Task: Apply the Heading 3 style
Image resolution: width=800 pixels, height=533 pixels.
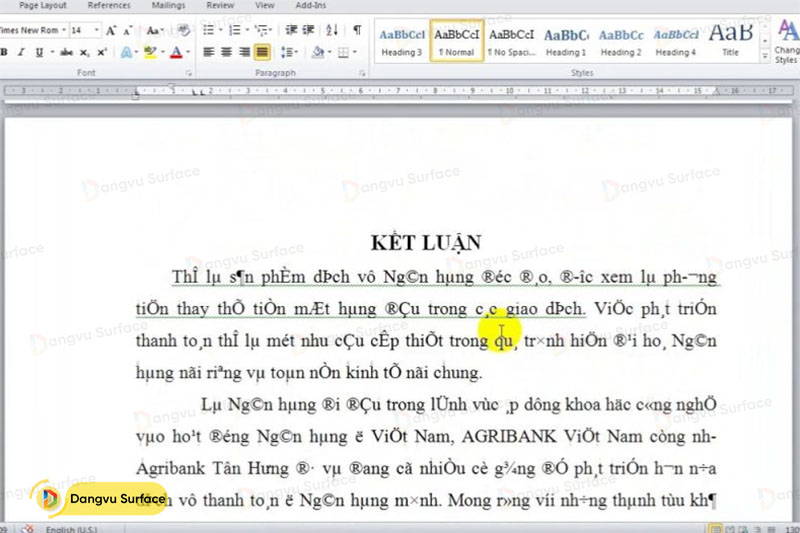Action: click(x=402, y=41)
